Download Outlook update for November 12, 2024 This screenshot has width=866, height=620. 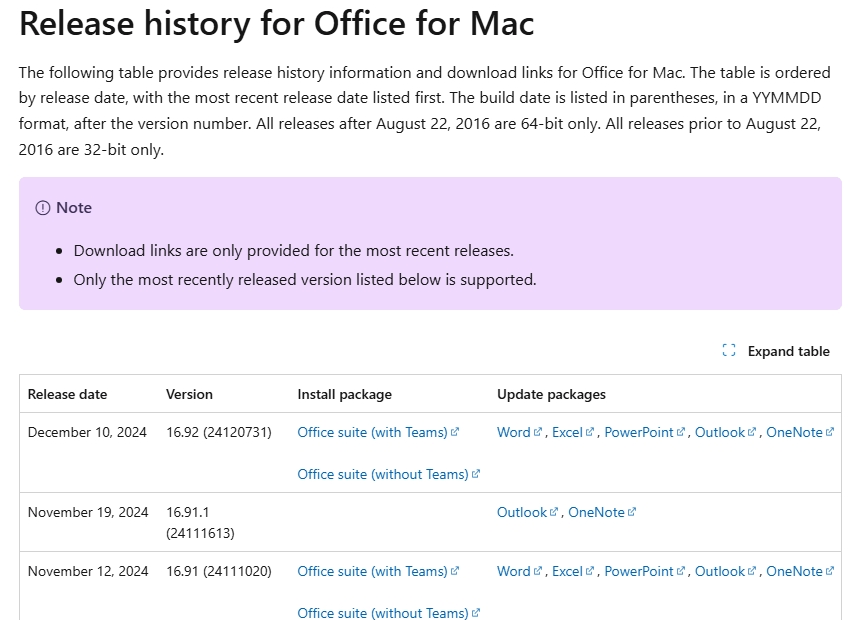(725, 571)
